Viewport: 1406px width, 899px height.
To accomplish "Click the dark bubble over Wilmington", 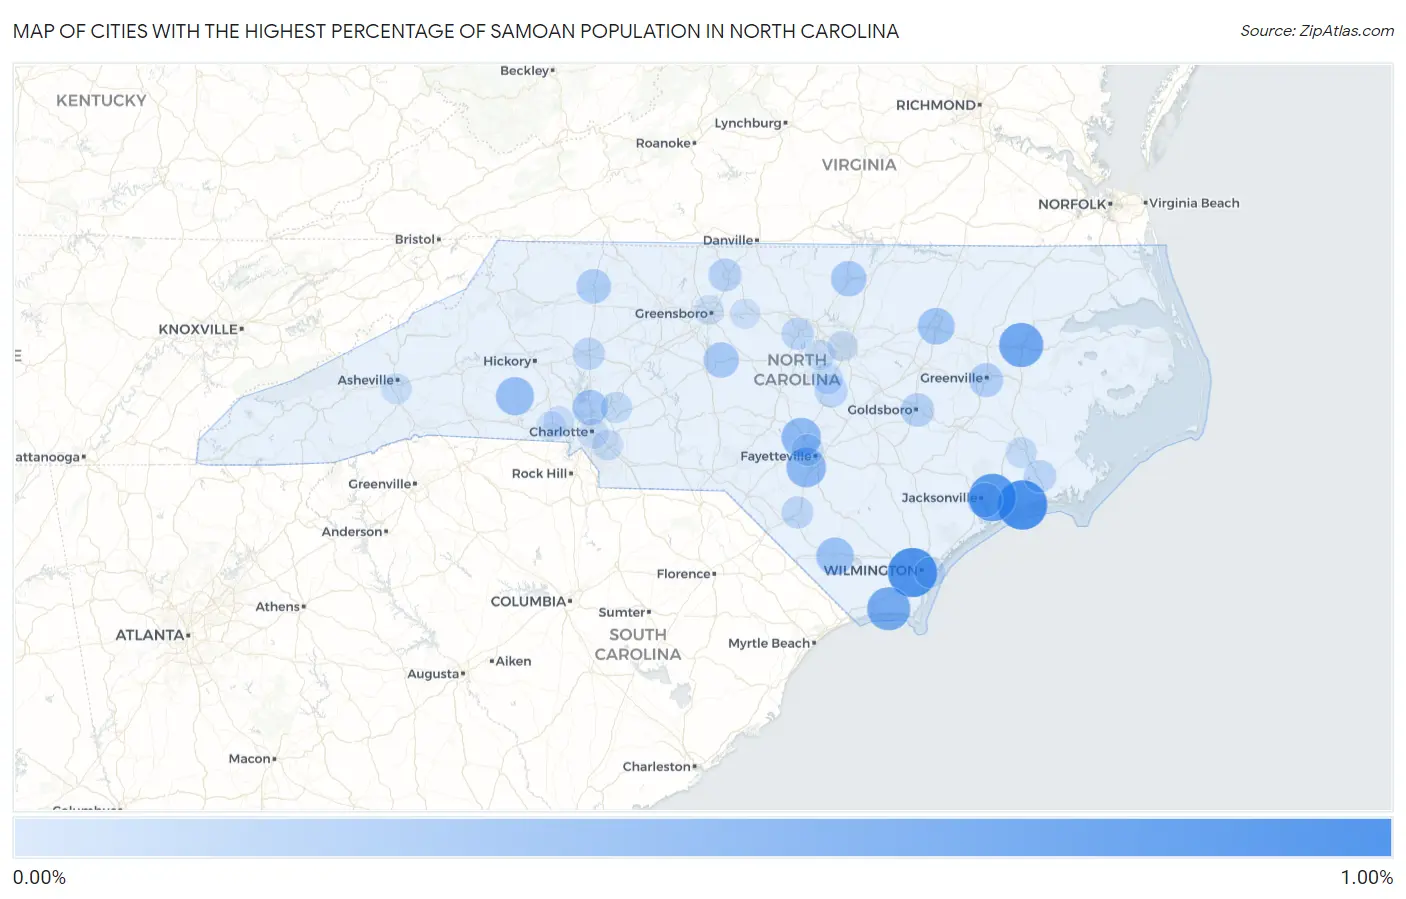I will click(912, 573).
